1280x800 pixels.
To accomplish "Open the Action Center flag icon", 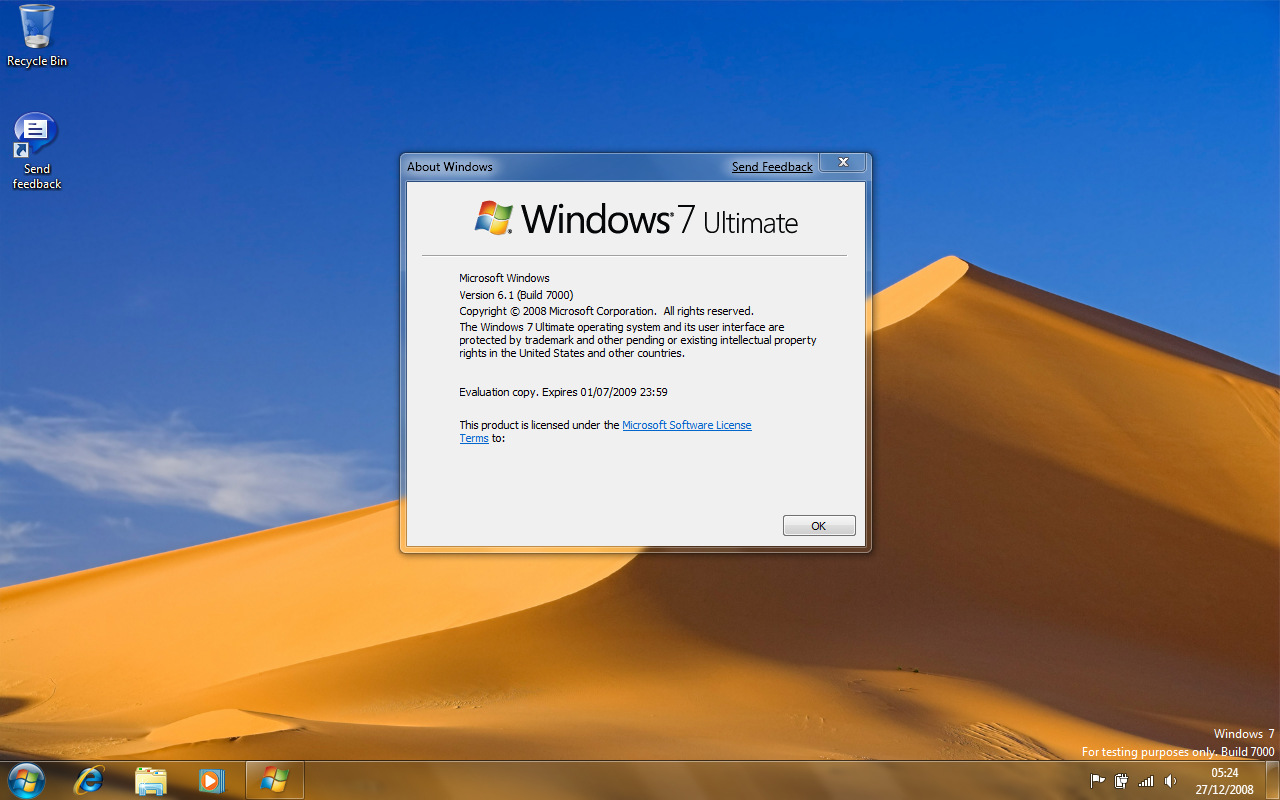I will point(1097,781).
